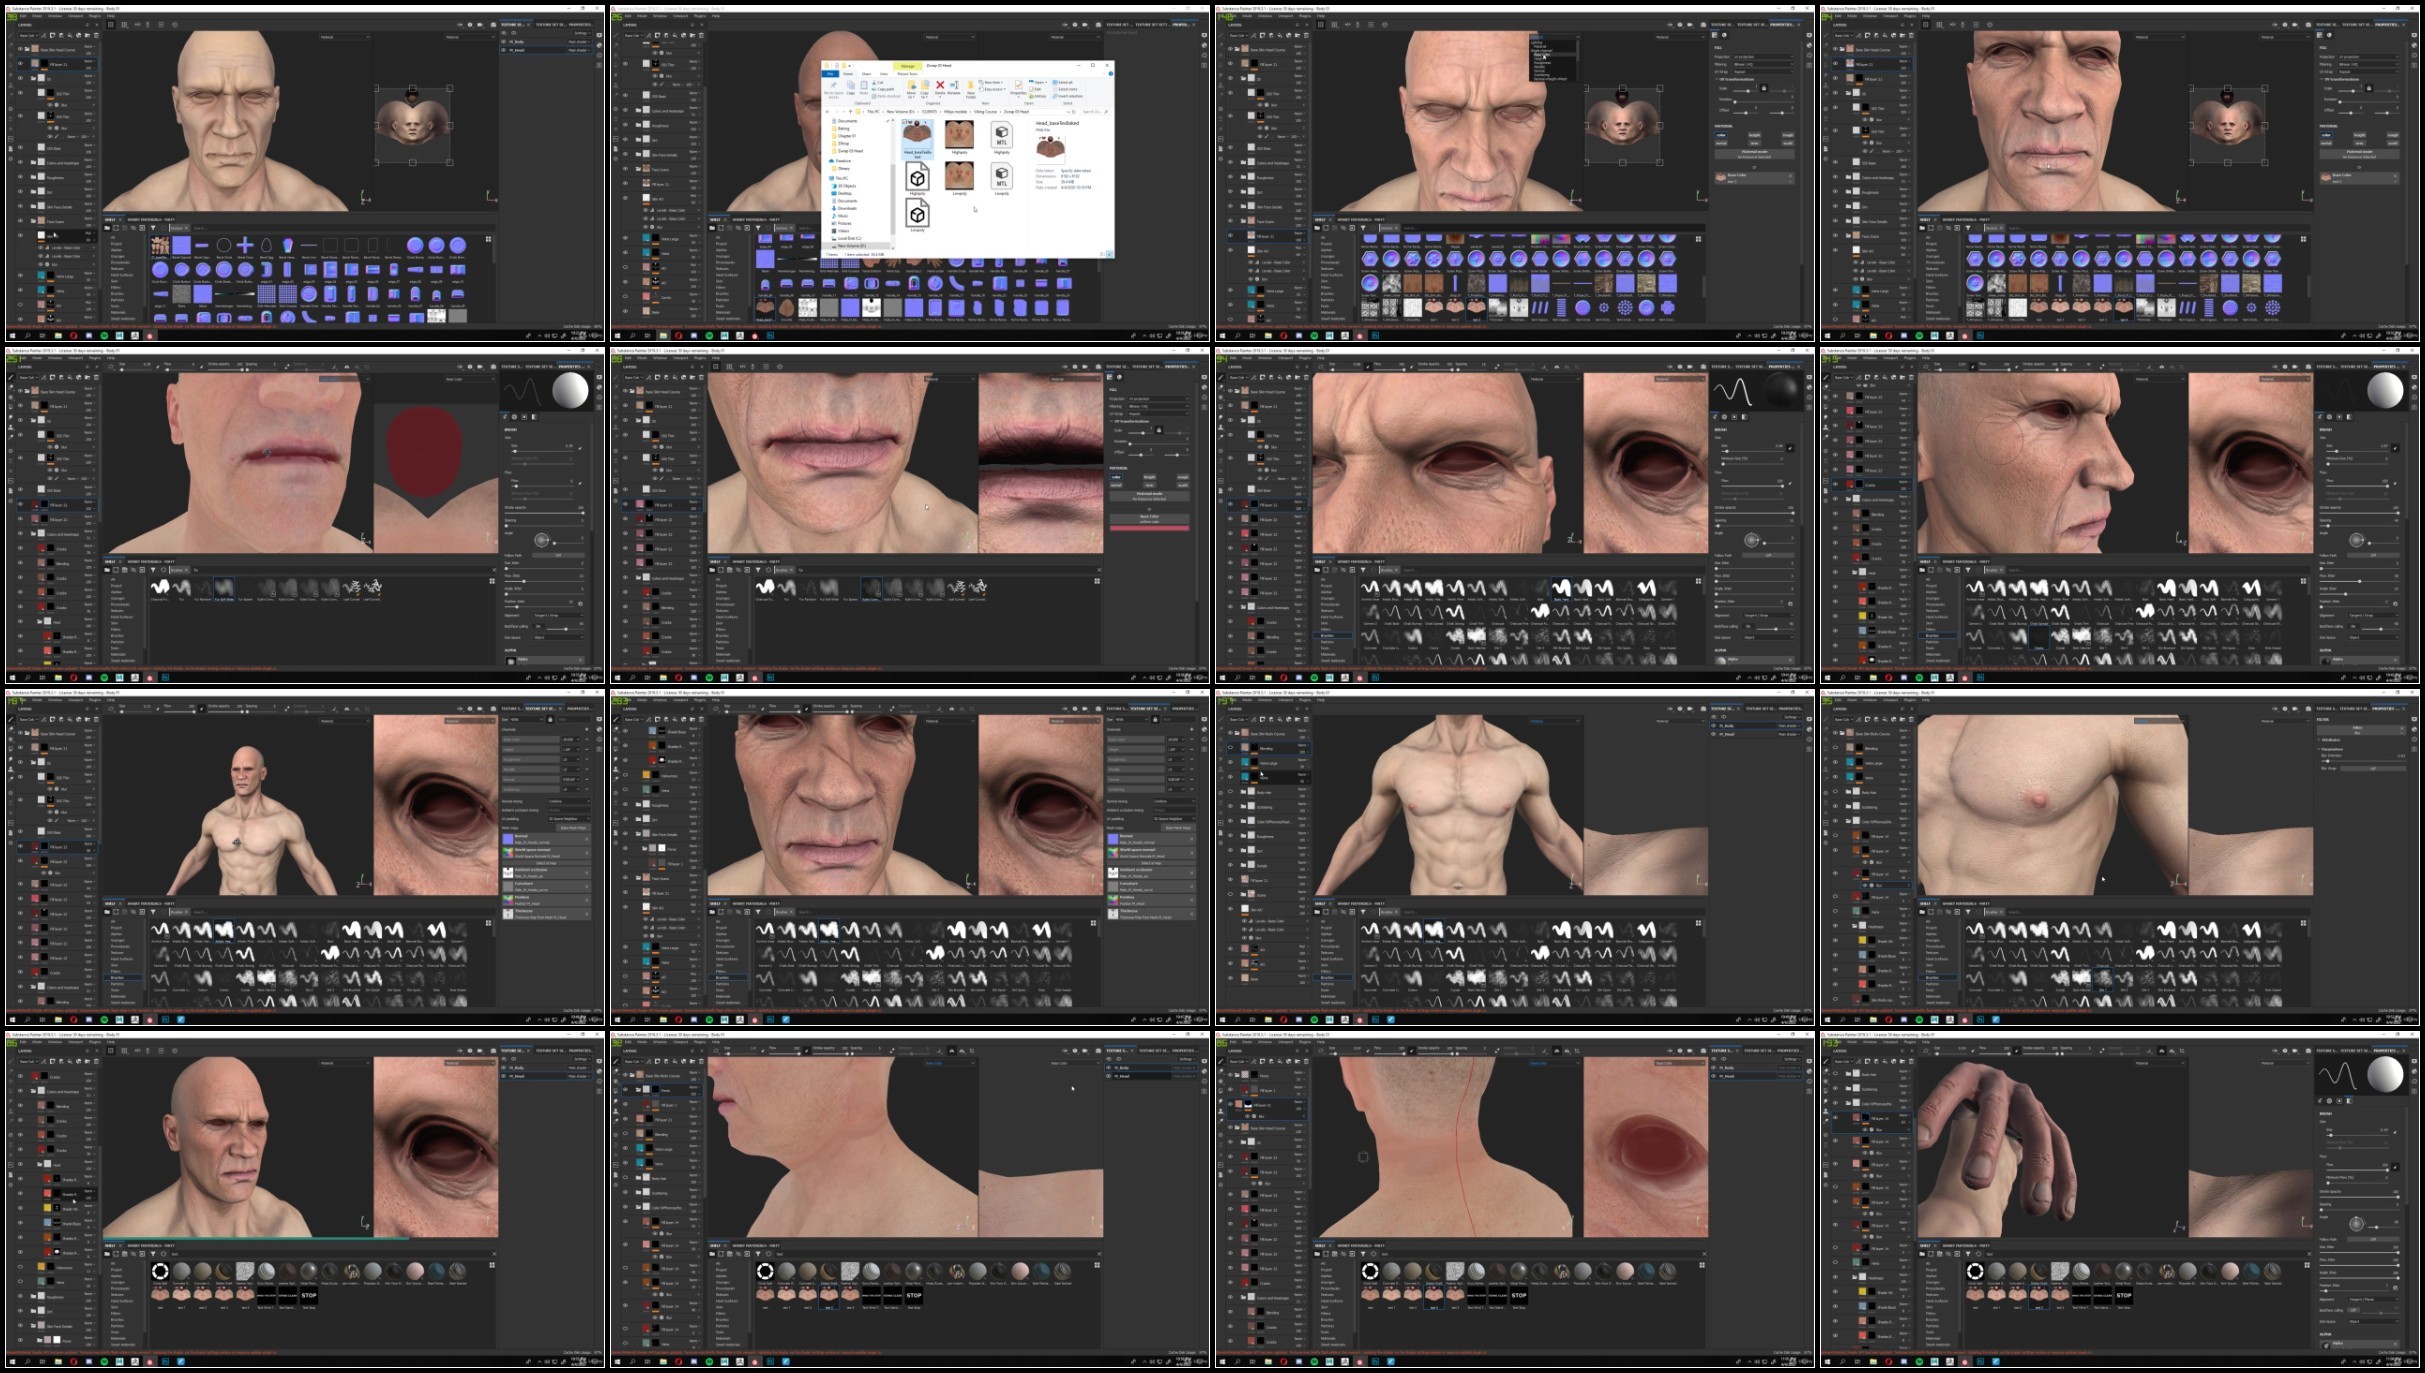Click Viking Course in File Explorer address bar
Screen dimensions: 2425x1373
click(985, 112)
